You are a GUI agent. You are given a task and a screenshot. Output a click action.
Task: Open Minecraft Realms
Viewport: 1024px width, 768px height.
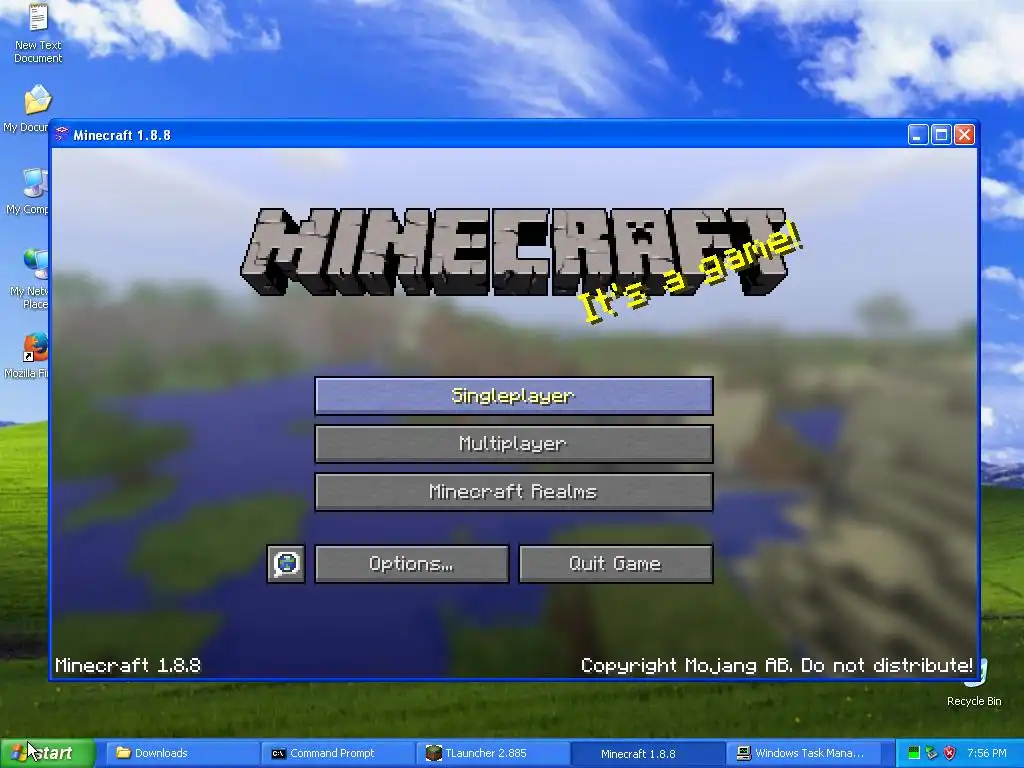click(x=513, y=492)
